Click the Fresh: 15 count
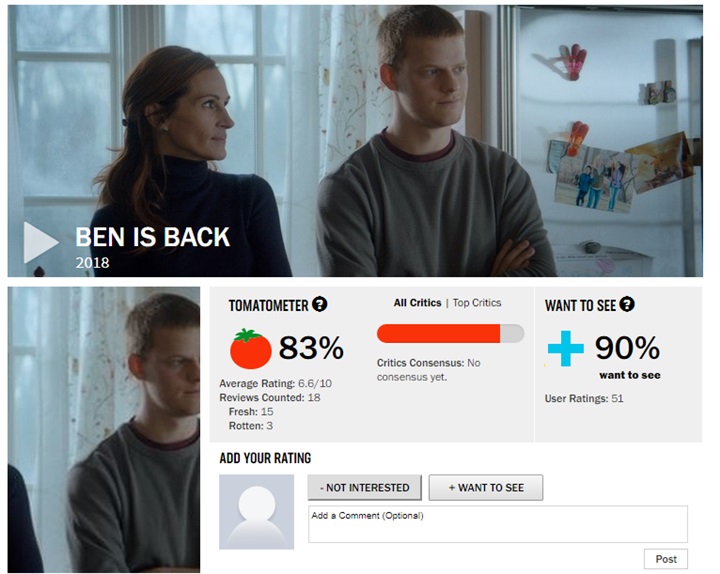Image resolution: width=720 pixels, height=574 pixels. (x=251, y=411)
